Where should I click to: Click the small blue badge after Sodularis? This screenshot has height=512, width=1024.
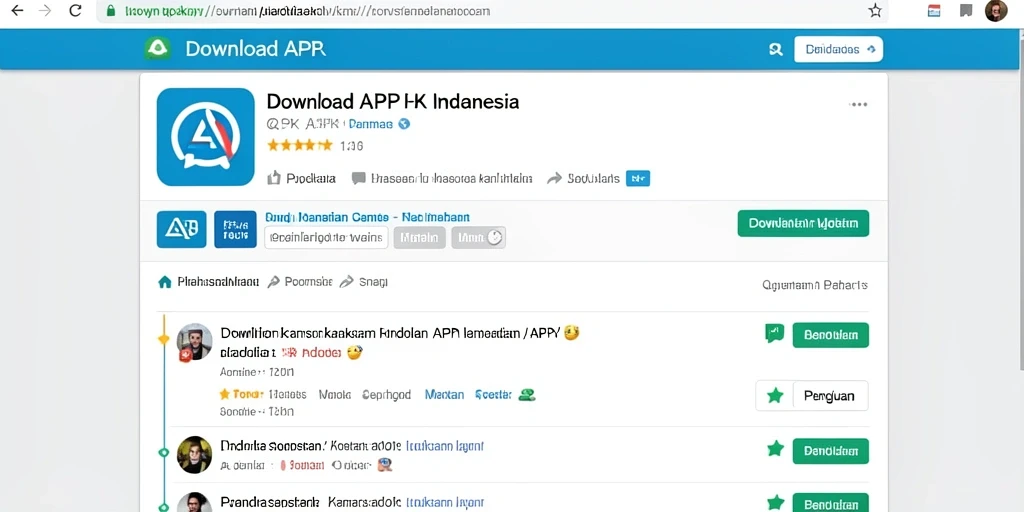[638, 178]
